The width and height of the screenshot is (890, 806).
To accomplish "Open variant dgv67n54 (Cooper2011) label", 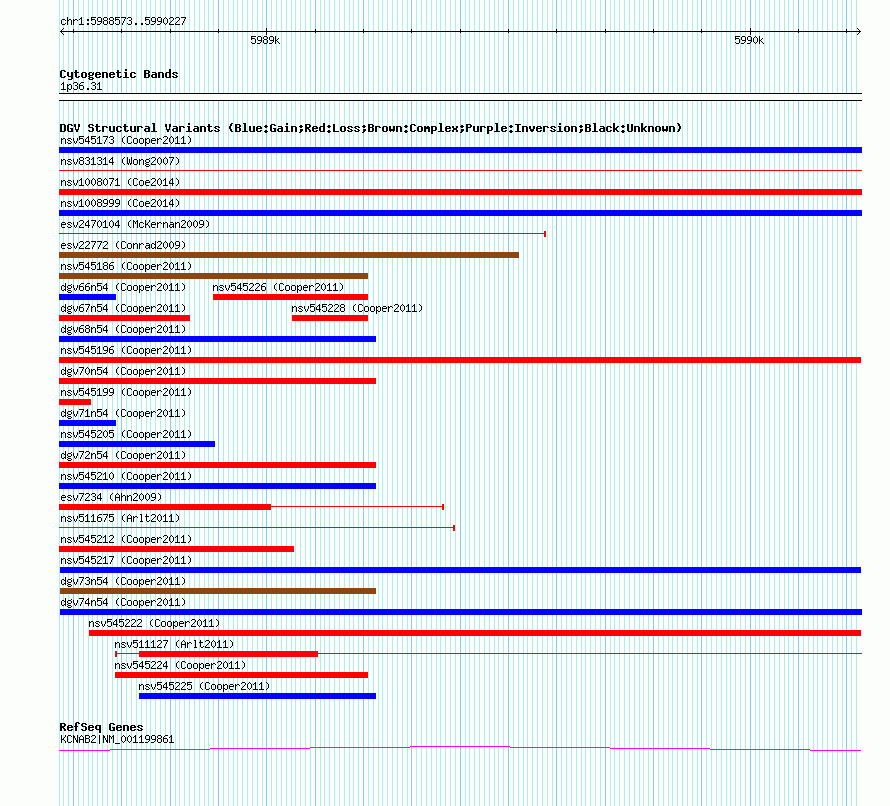I will [x=123, y=308].
